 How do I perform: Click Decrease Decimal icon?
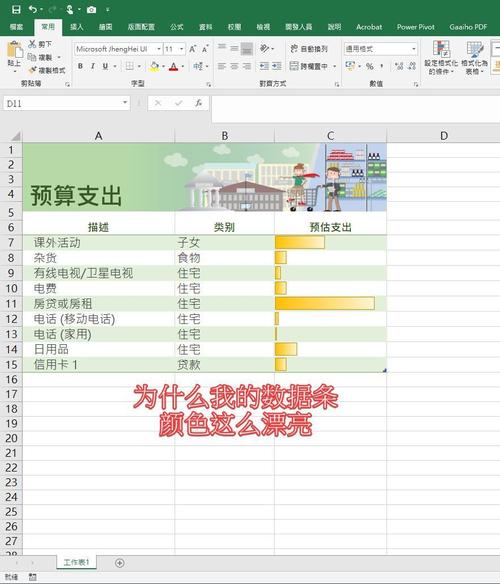point(412,66)
